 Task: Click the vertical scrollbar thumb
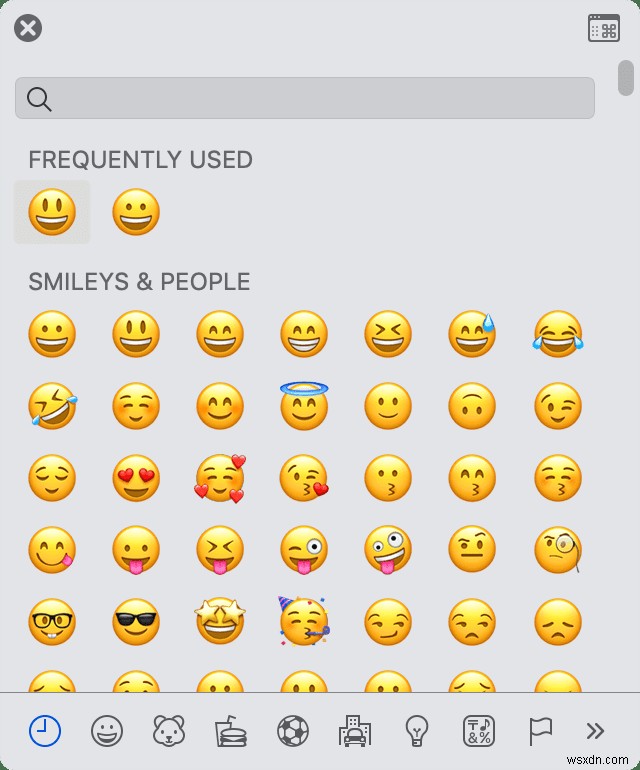pyautogui.click(x=626, y=78)
